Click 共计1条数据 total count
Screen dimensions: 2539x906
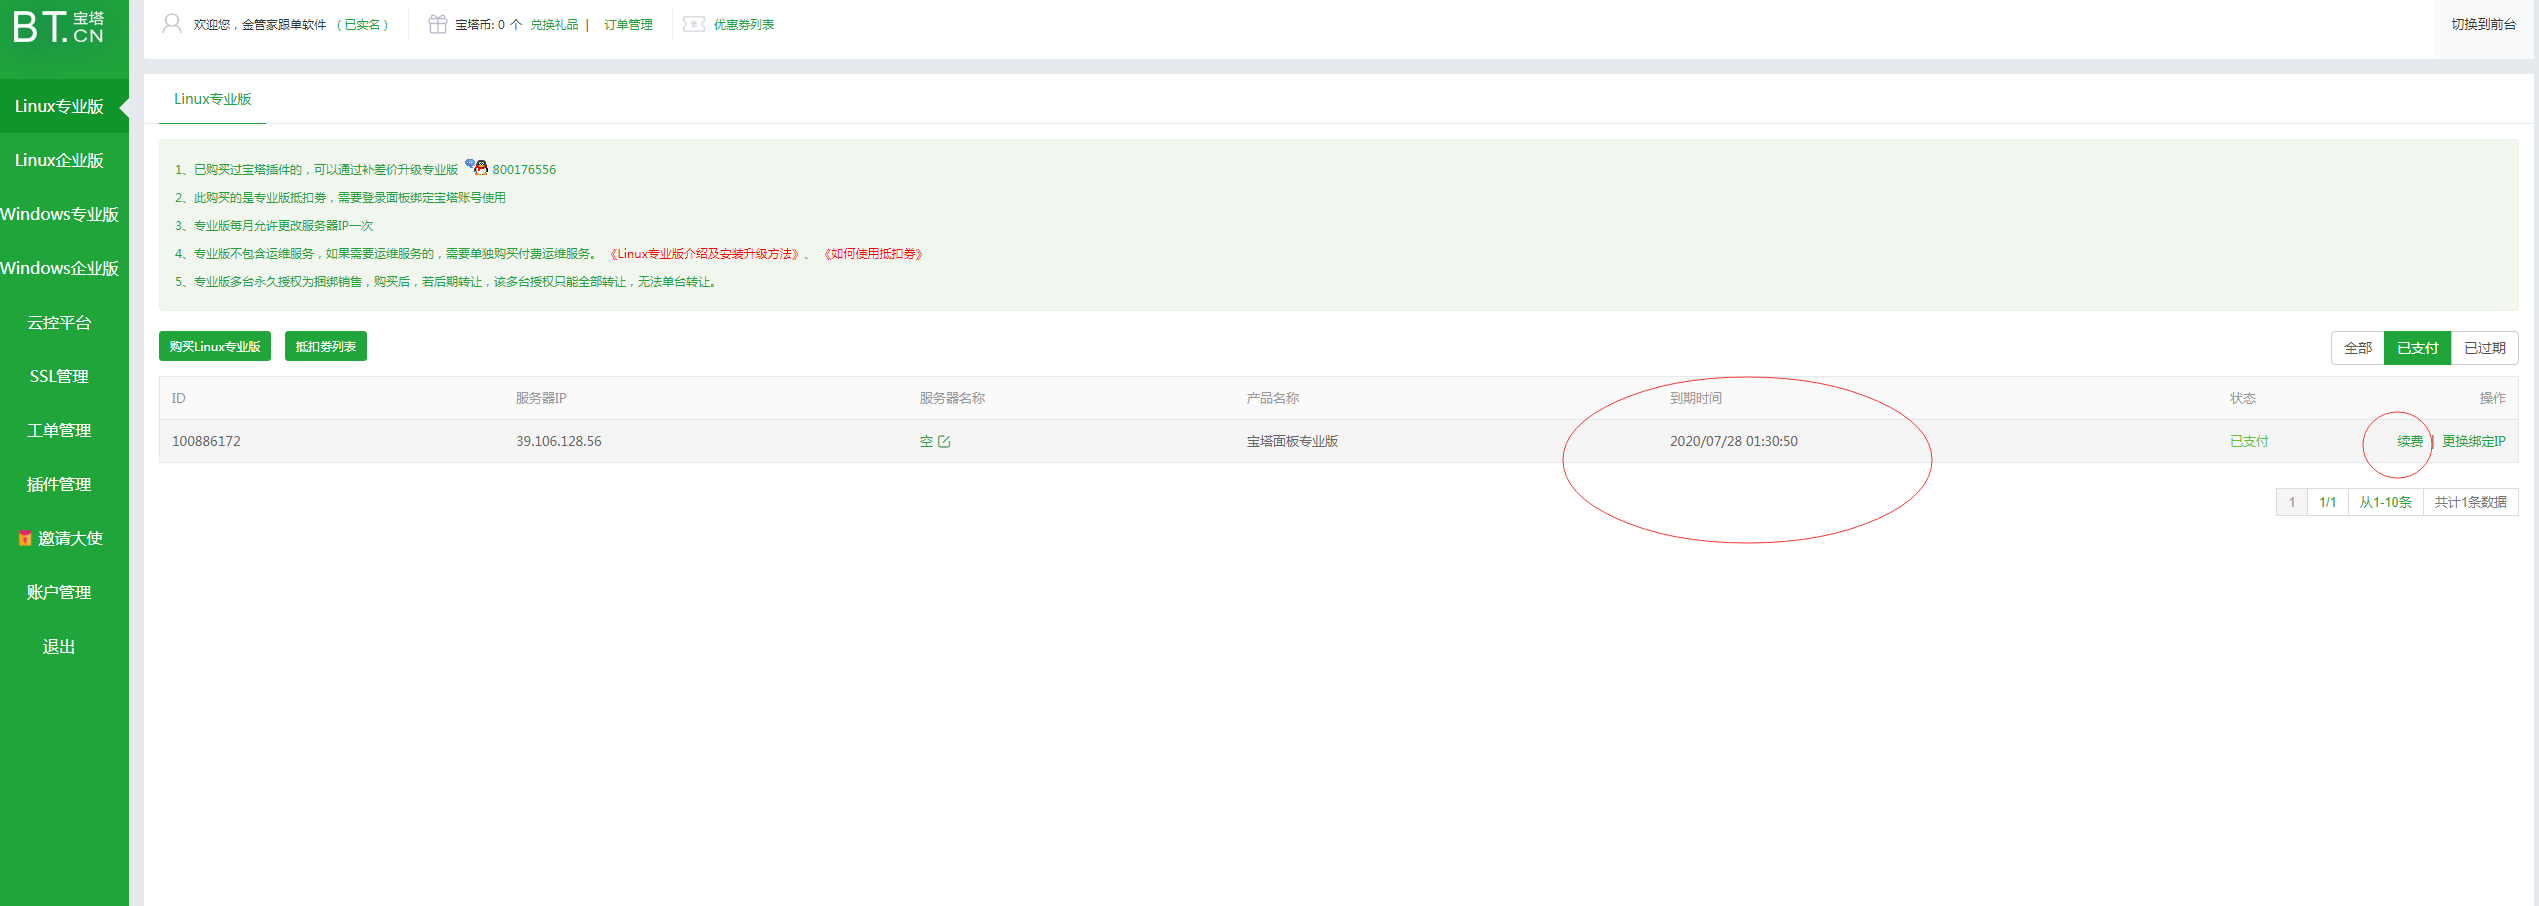click(x=2471, y=502)
